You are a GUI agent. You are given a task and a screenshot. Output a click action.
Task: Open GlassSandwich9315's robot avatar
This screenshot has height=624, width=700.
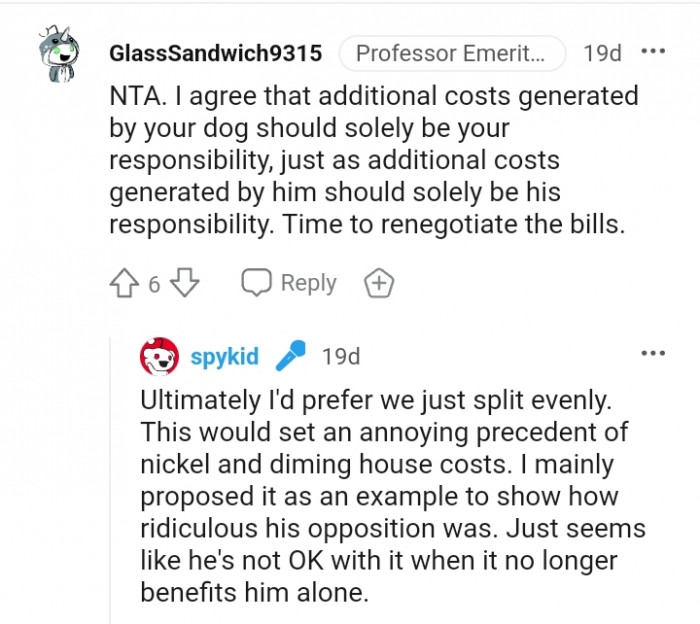click(x=57, y=58)
